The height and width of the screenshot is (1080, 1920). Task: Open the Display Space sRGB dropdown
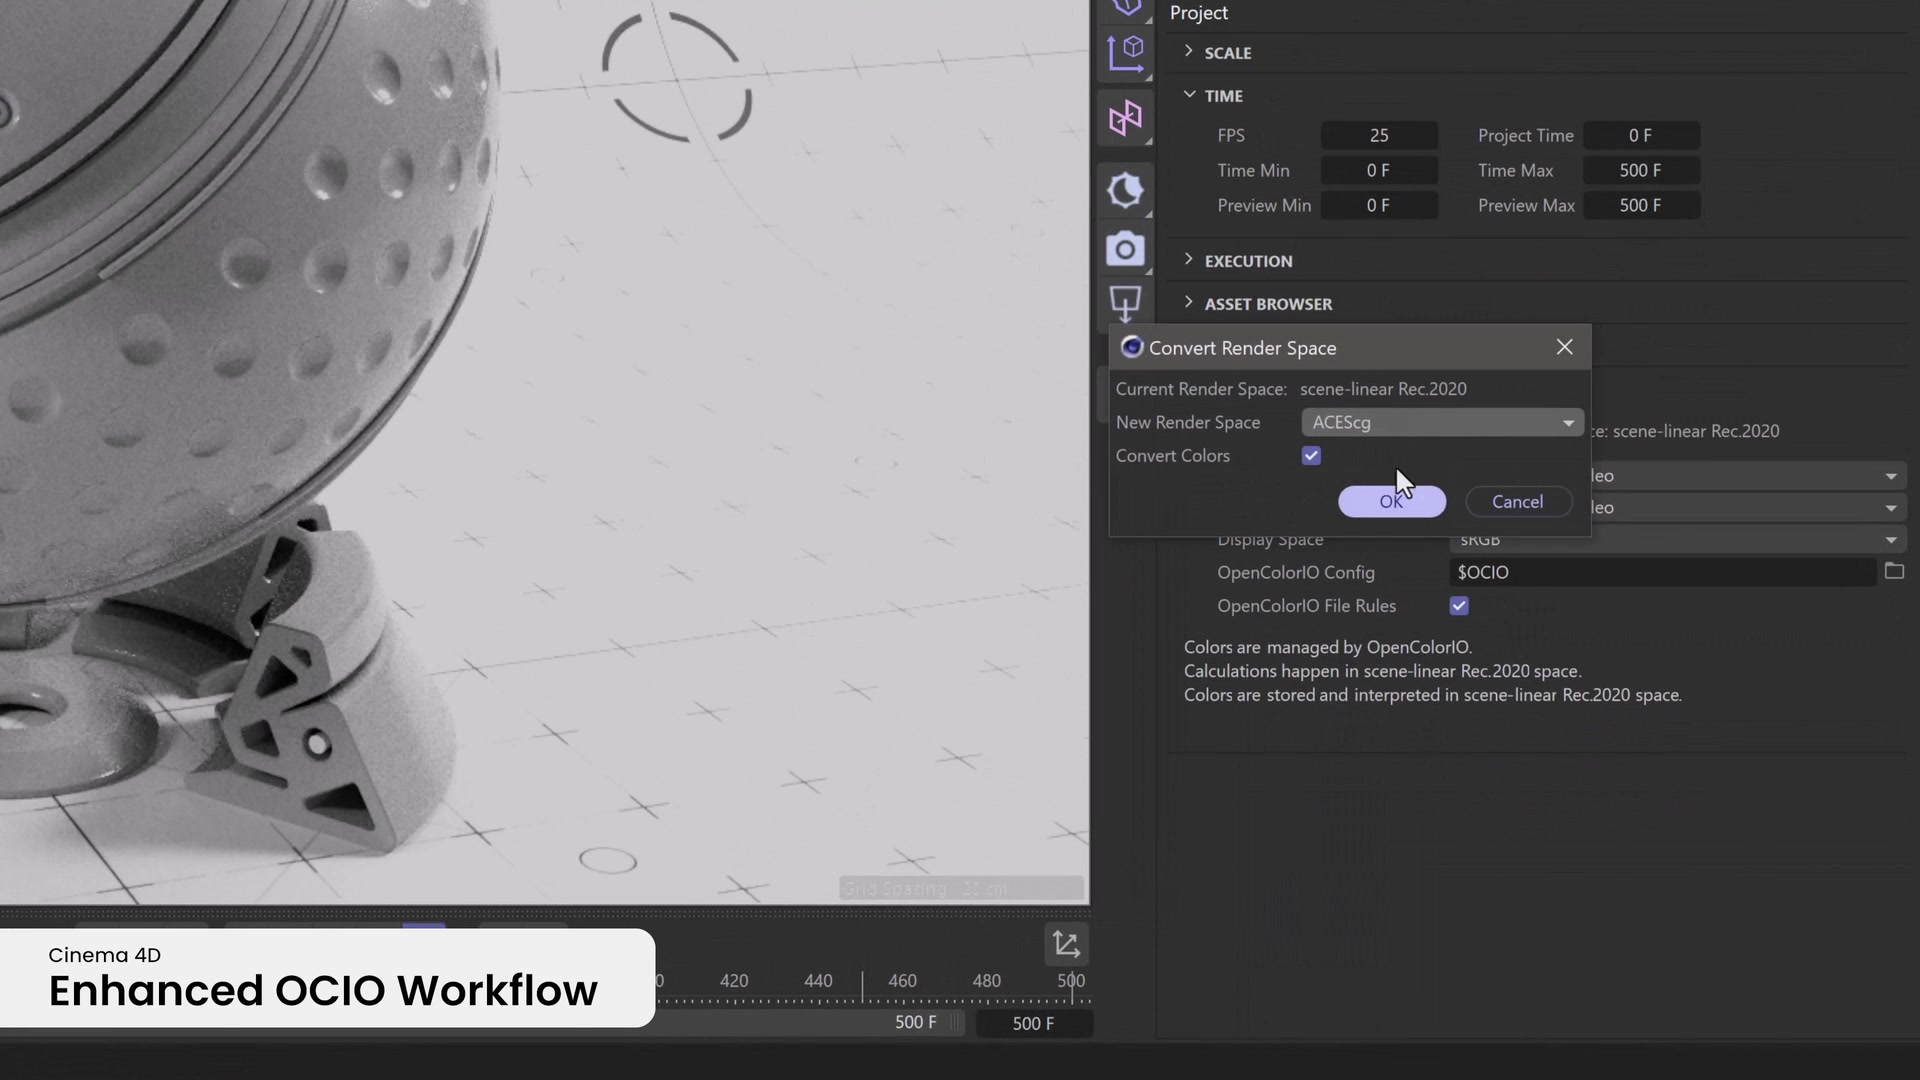pos(1677,540)
